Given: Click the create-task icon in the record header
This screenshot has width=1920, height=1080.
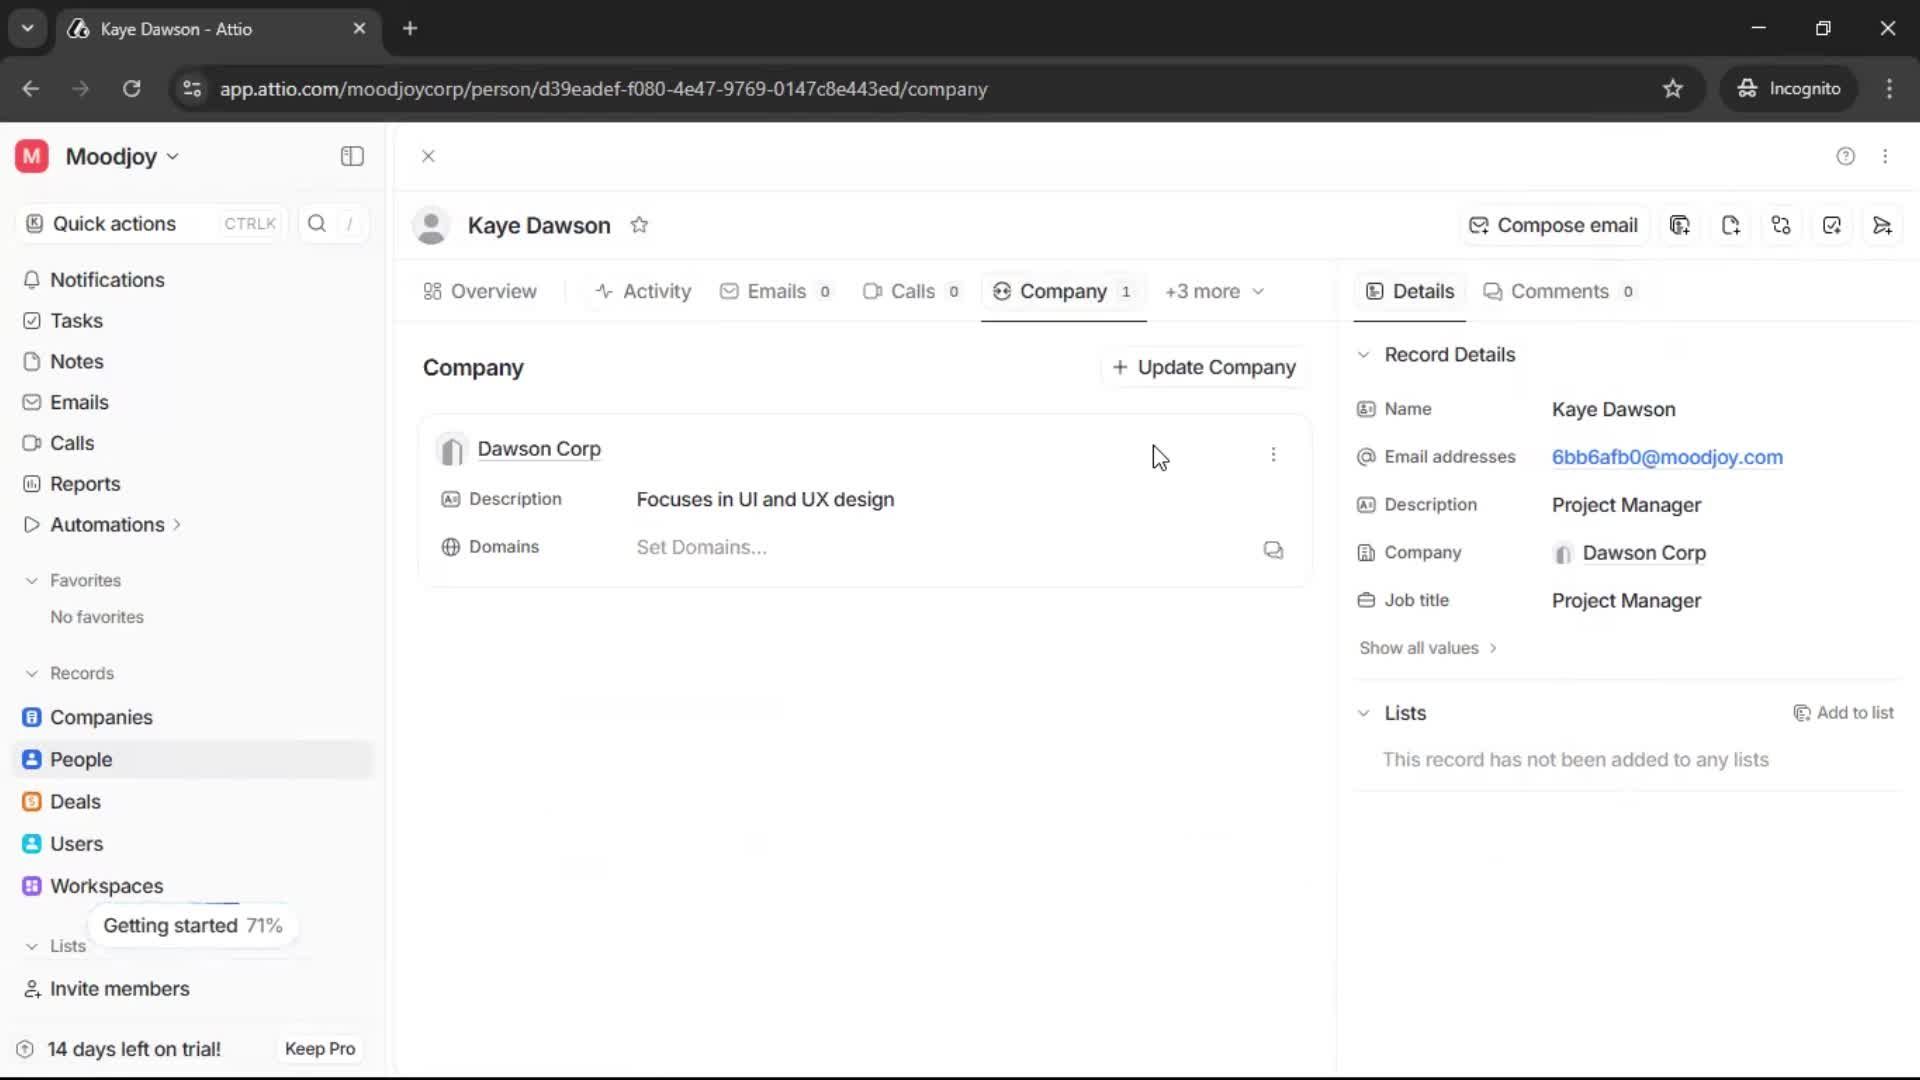Looking at the screenshot, I should point(1832,225).
